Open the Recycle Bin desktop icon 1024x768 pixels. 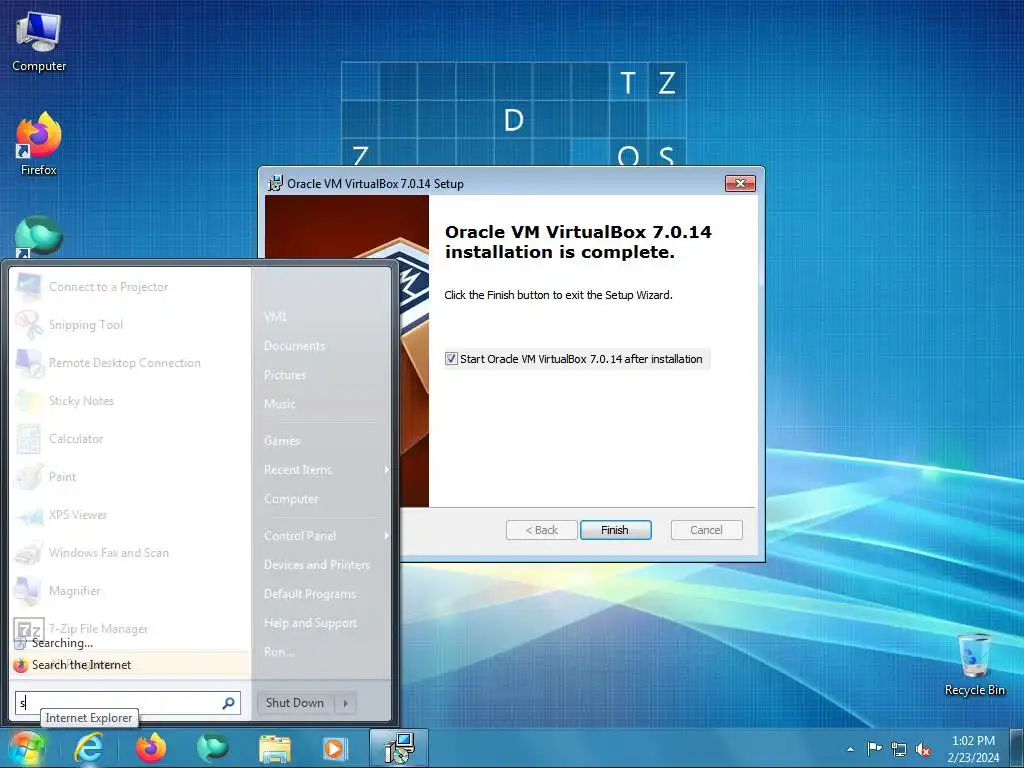974,664
